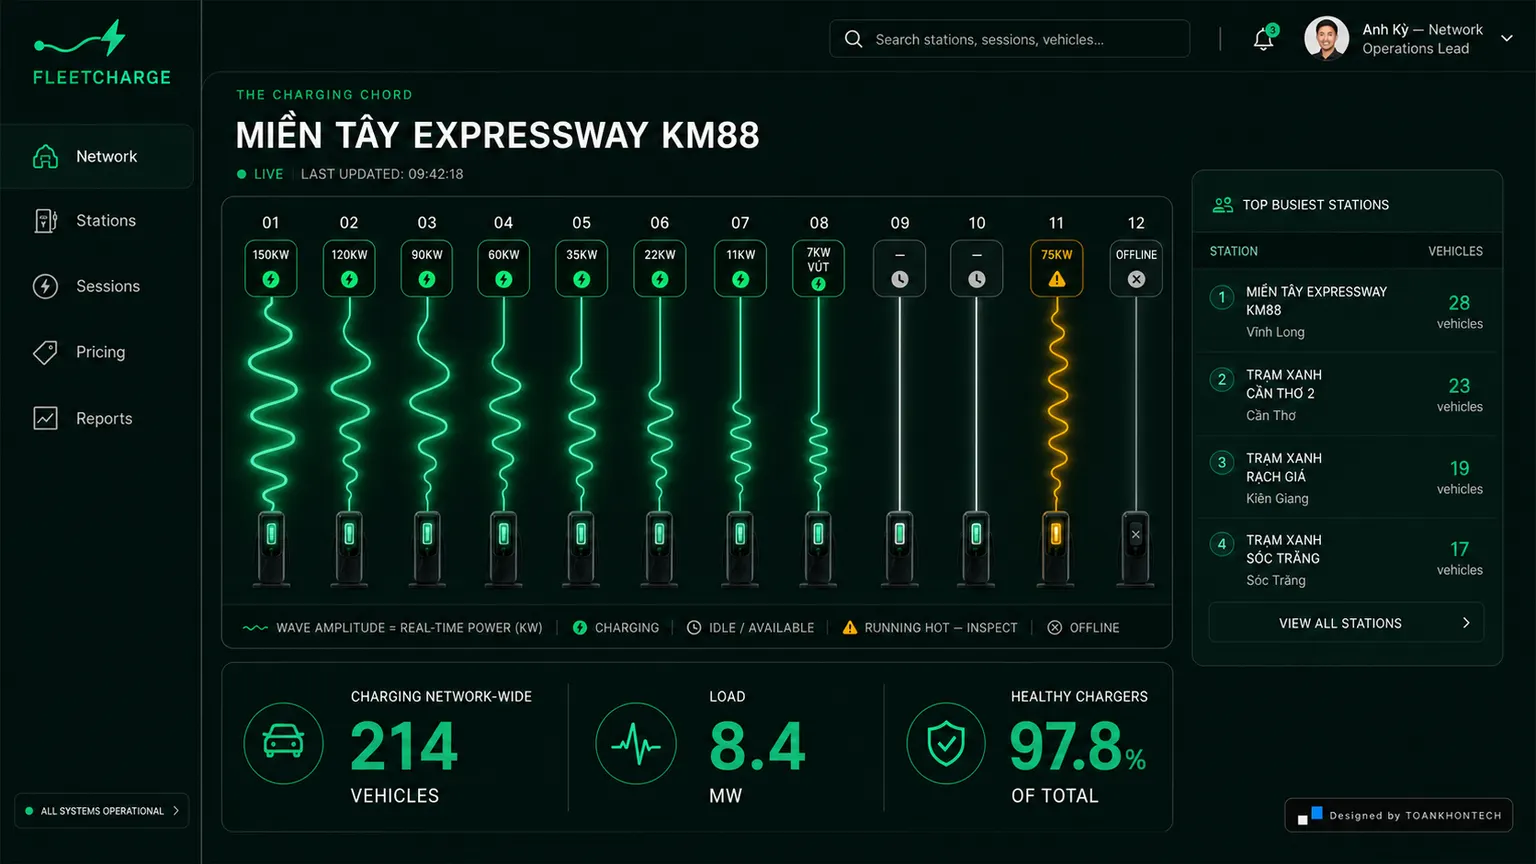
Task: Select the idle charger 09 clock badge
Action: tap(900, 268)
